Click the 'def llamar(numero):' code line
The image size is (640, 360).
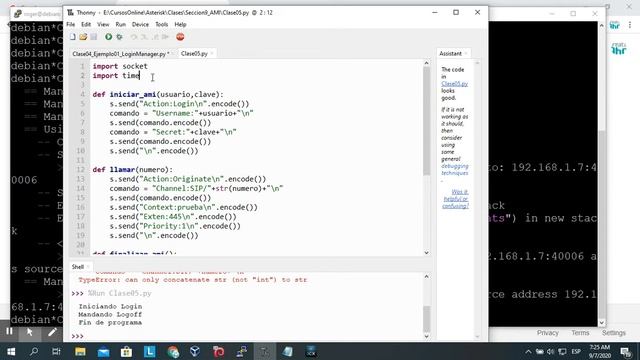click(x=133, y=169)
